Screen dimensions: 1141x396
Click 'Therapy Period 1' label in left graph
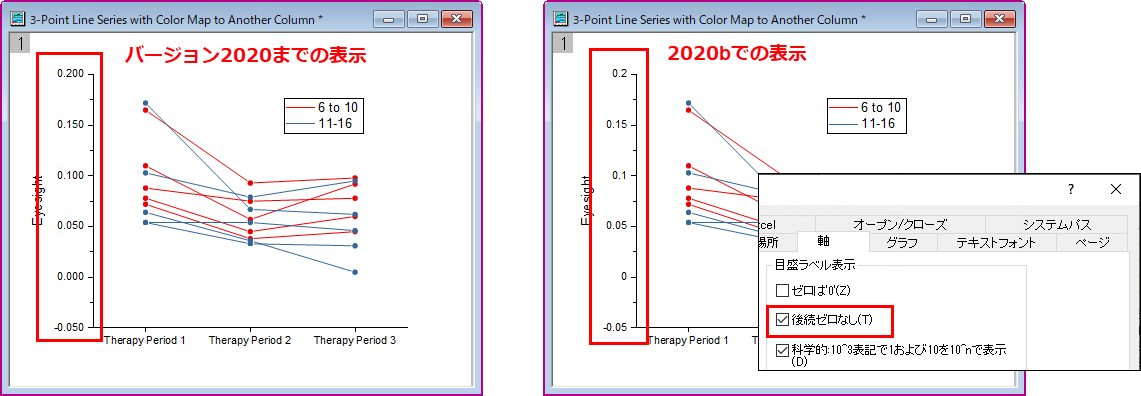coord(145,340)
